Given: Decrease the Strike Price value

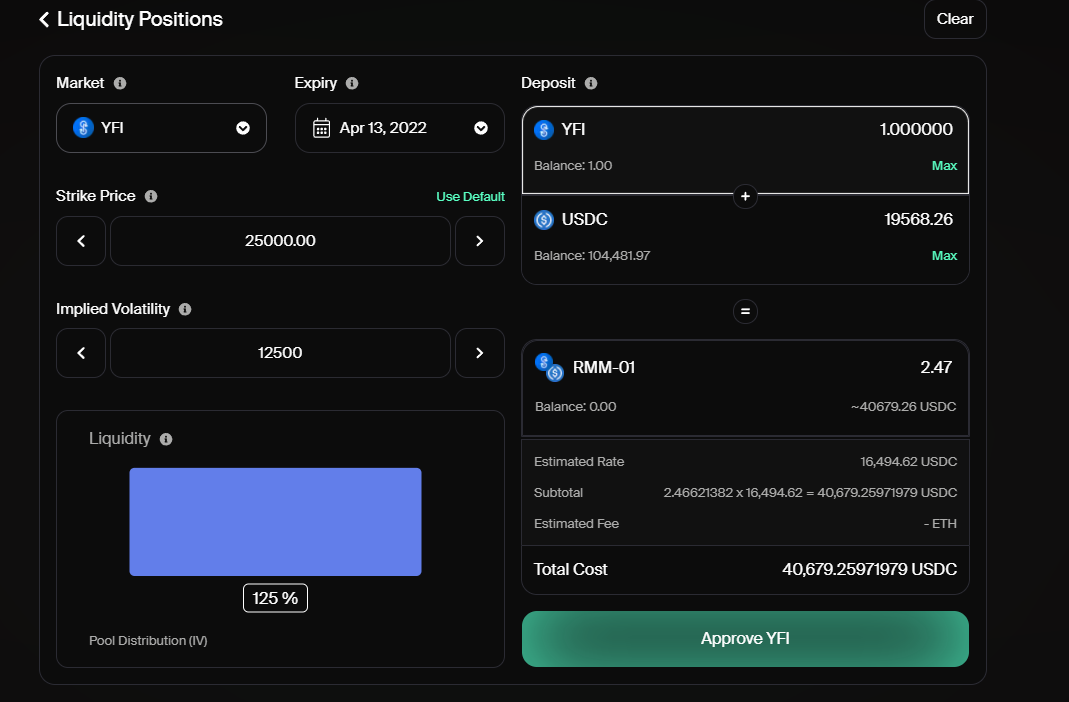Looking at the screenshot, I should point(81,241).
